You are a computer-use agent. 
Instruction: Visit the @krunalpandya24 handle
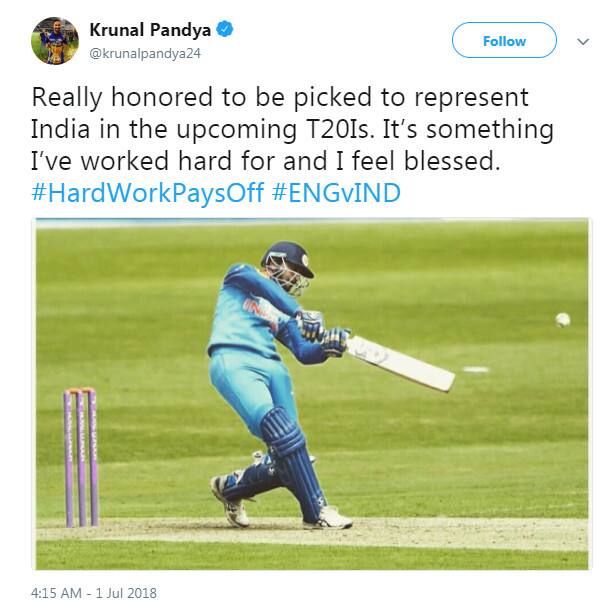146,53
